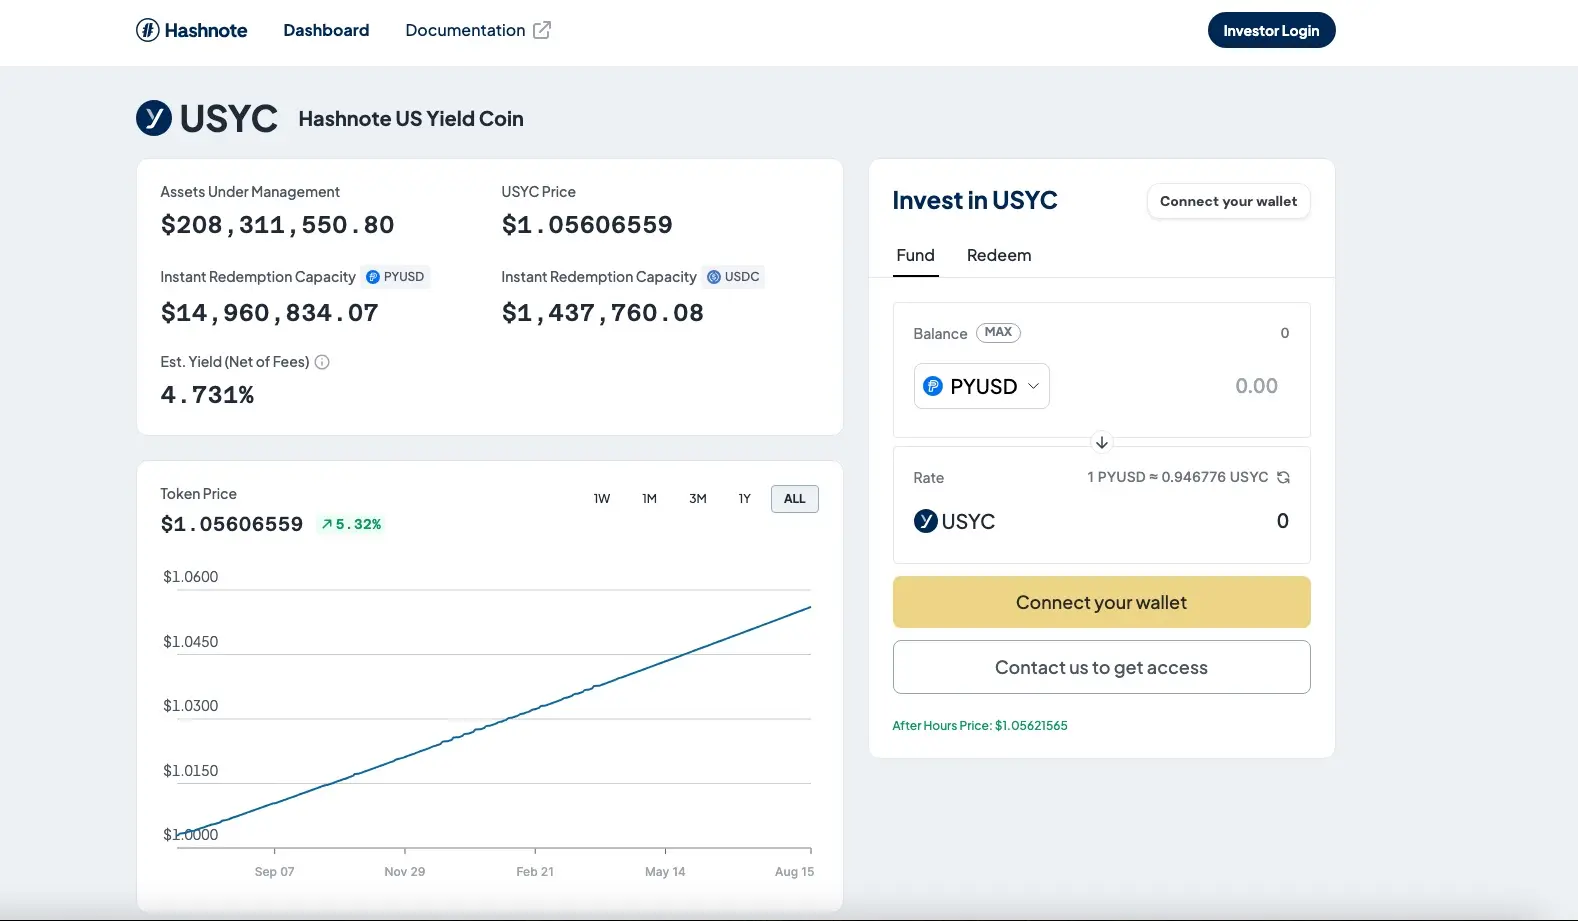Screen dimensions: 1578x921
Task: Click the PYUSD icon in redemption capacity badge
Action: [x=373, y=277]
